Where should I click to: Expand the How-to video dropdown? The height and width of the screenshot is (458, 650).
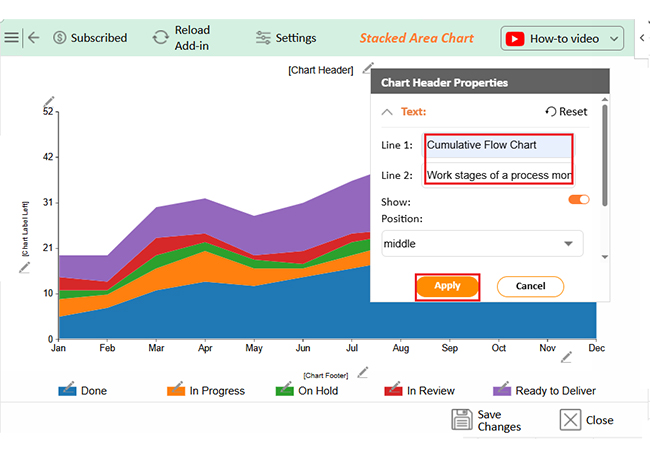point(612,39)
